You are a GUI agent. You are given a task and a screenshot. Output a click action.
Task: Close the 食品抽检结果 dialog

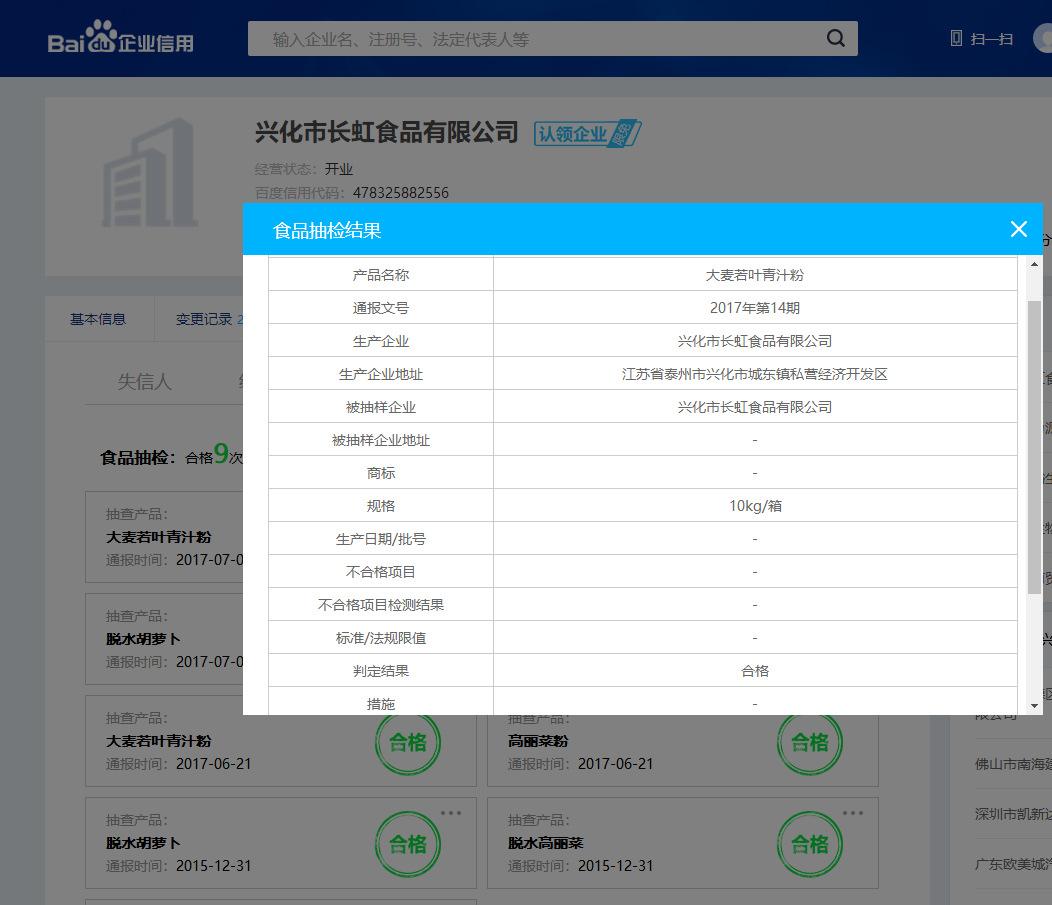coord(1018,229)
